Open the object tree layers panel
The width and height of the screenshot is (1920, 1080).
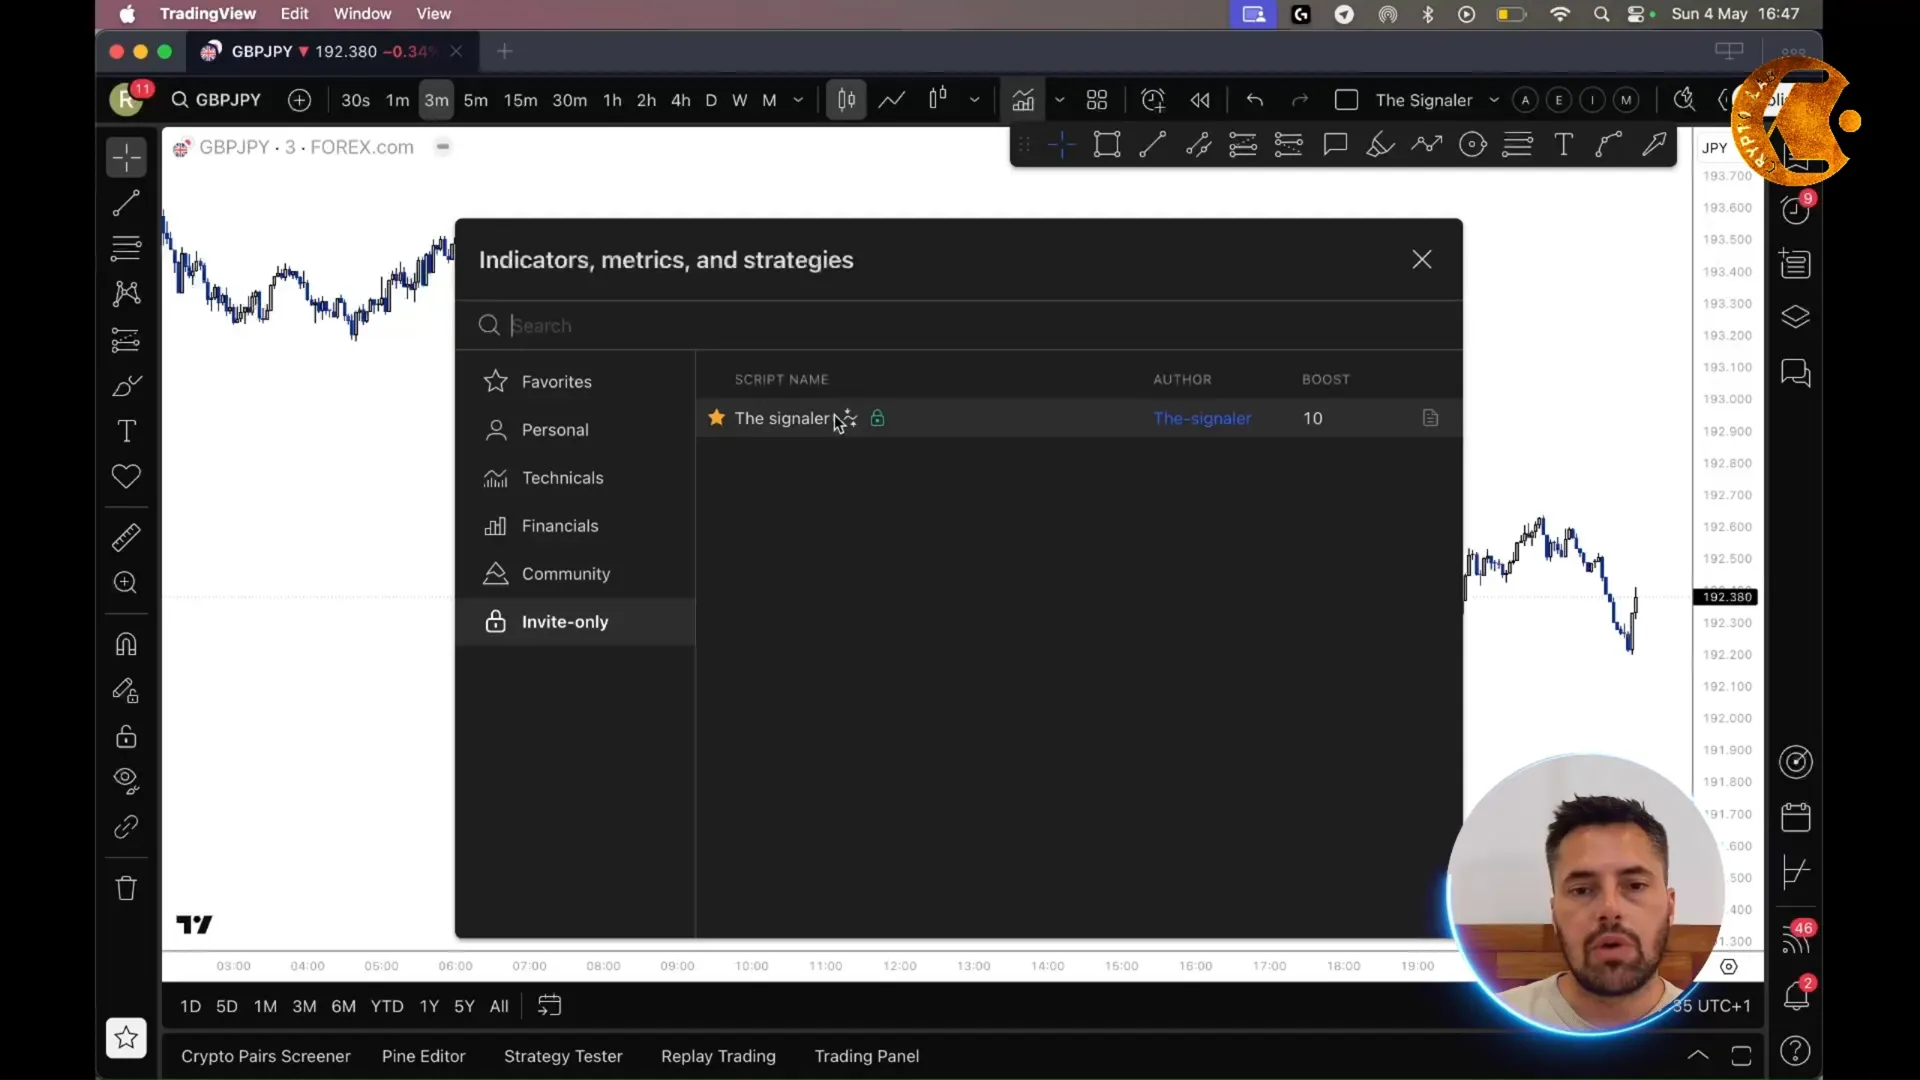coord(1796,317)
